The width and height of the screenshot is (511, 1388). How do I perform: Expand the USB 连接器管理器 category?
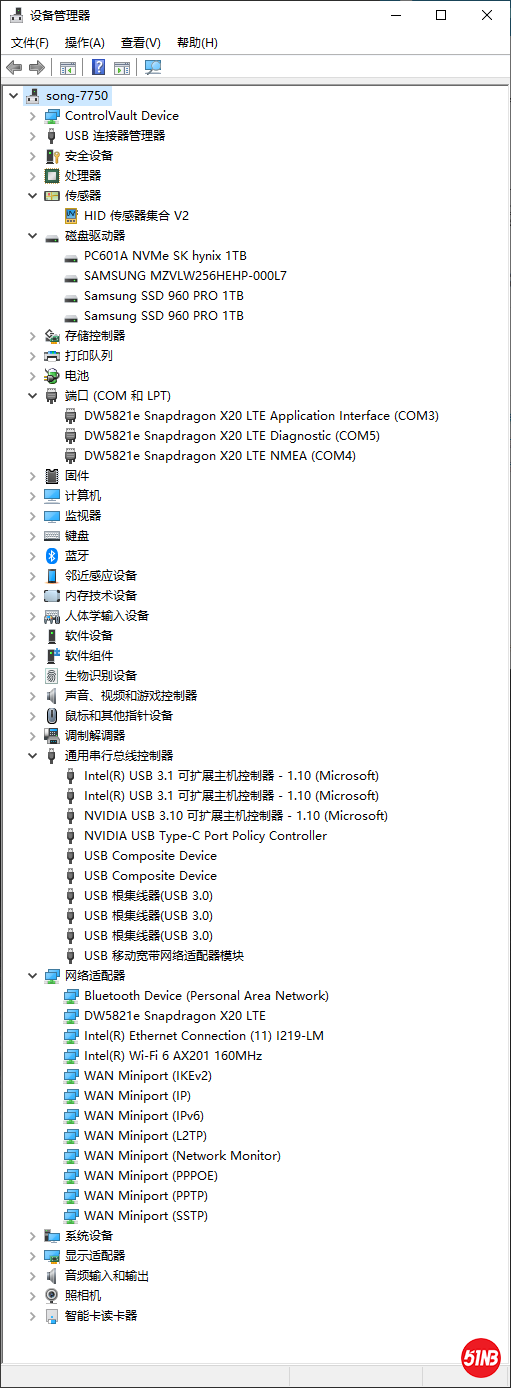(x=32, y=136)
